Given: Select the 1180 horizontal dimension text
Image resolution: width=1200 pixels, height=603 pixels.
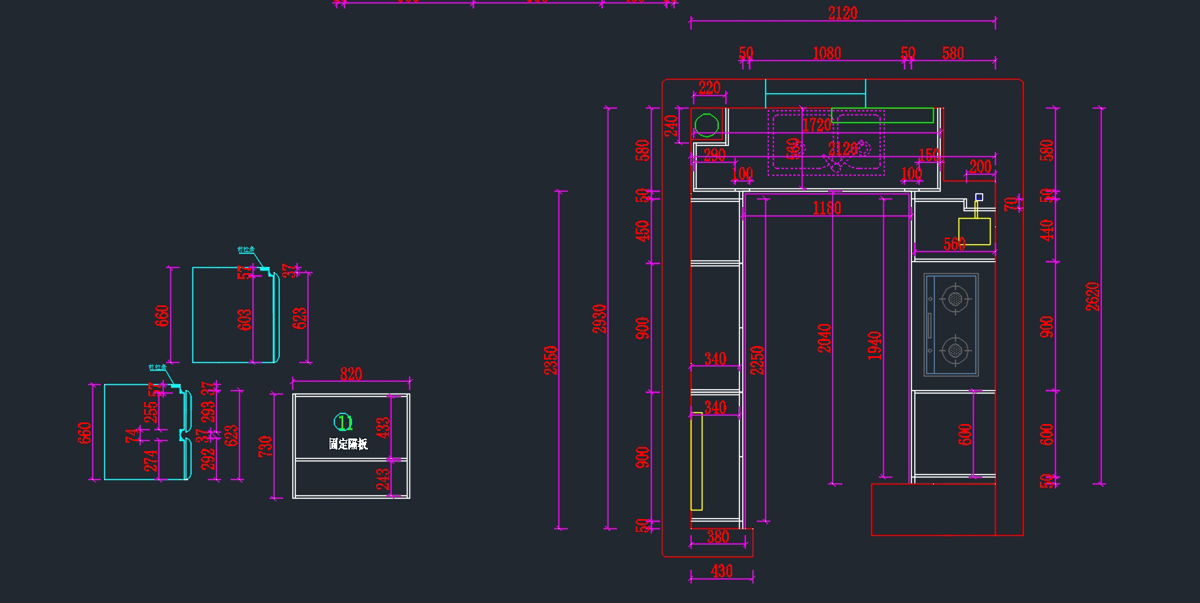Looking at the screenshot, I should pyautogui.click(x=826, y=208).
